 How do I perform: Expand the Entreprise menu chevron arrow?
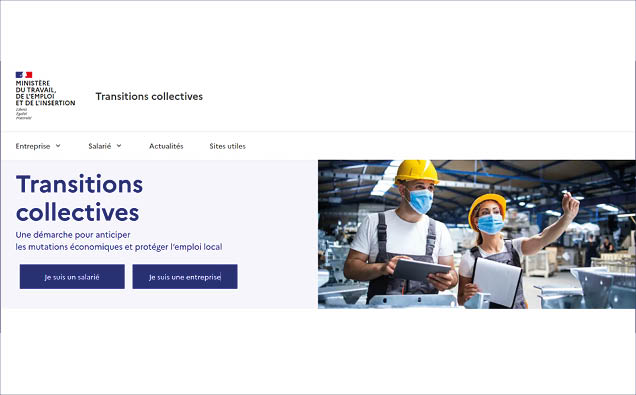(58, 146)
